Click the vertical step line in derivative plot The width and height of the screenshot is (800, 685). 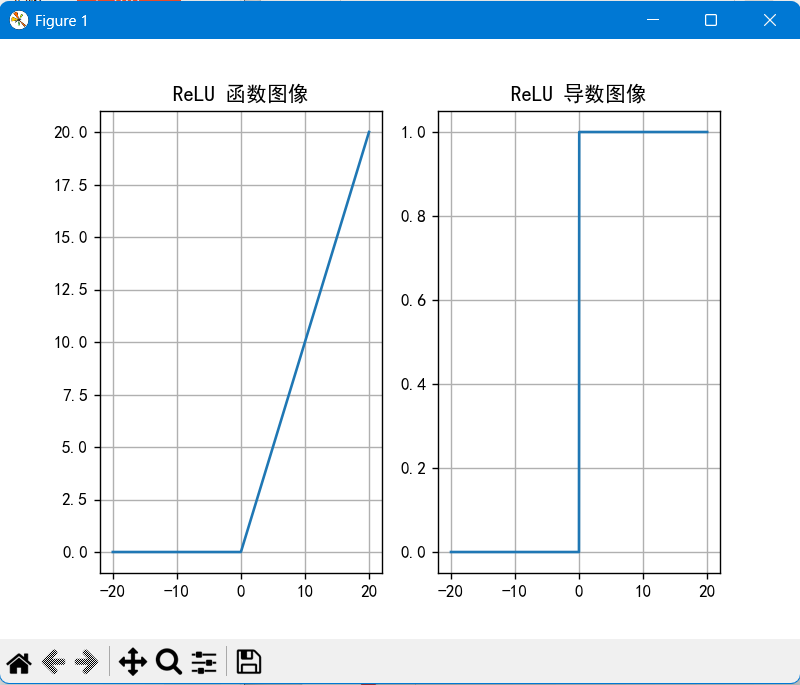[x=579, y=342]
